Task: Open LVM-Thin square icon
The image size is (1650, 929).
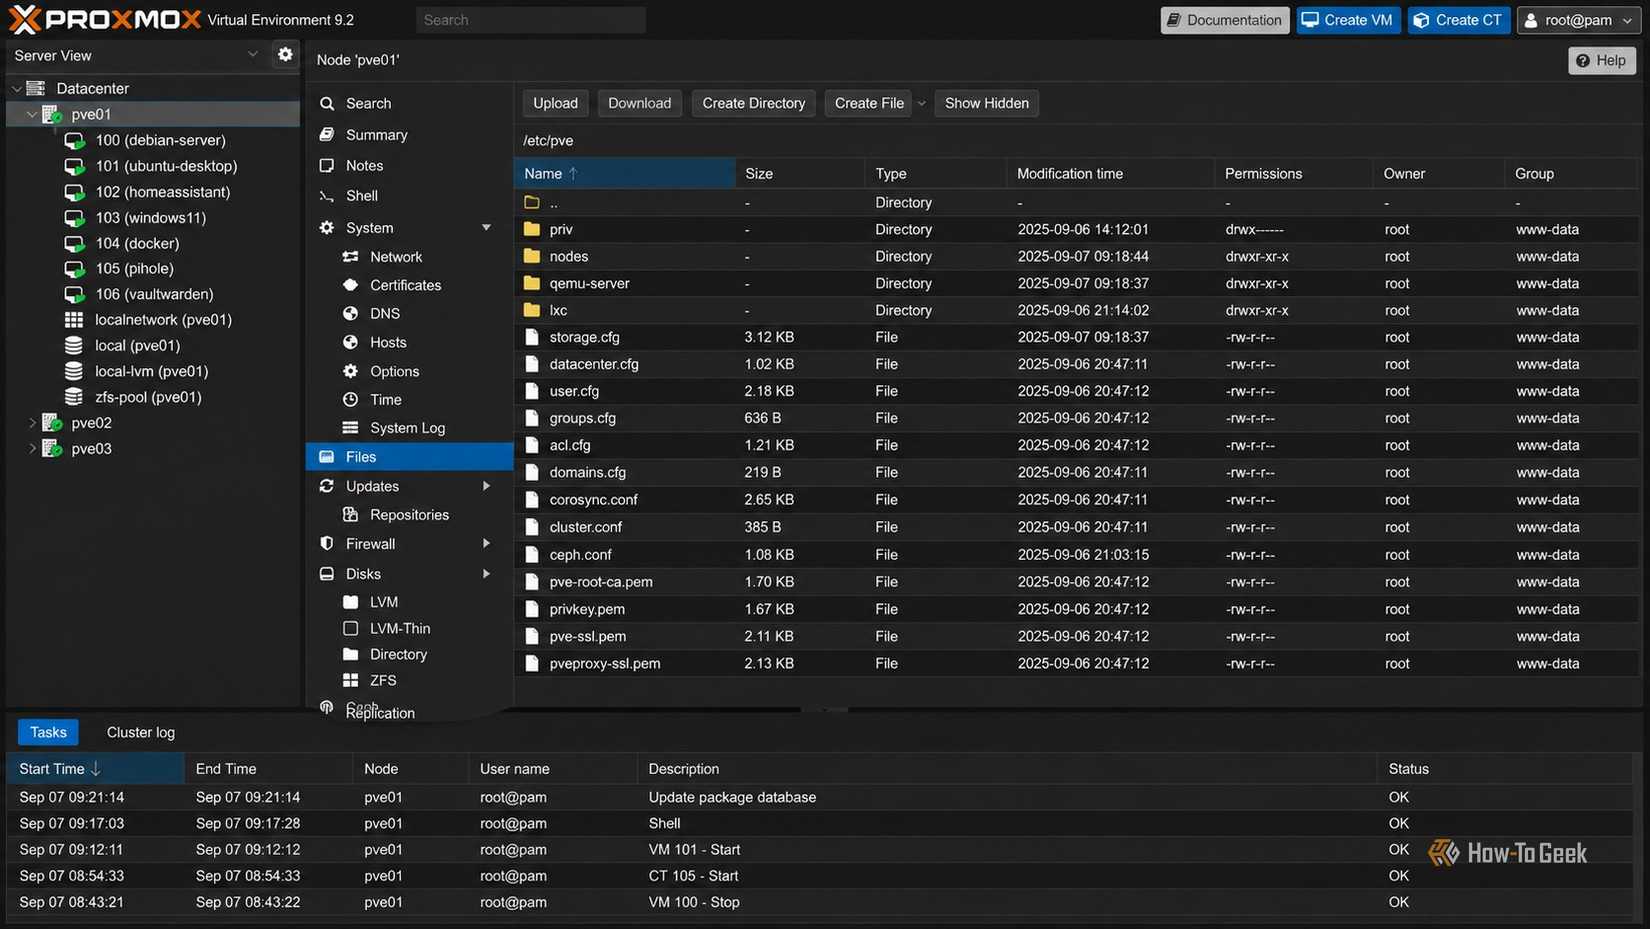Action: click(x=350, y=629)
